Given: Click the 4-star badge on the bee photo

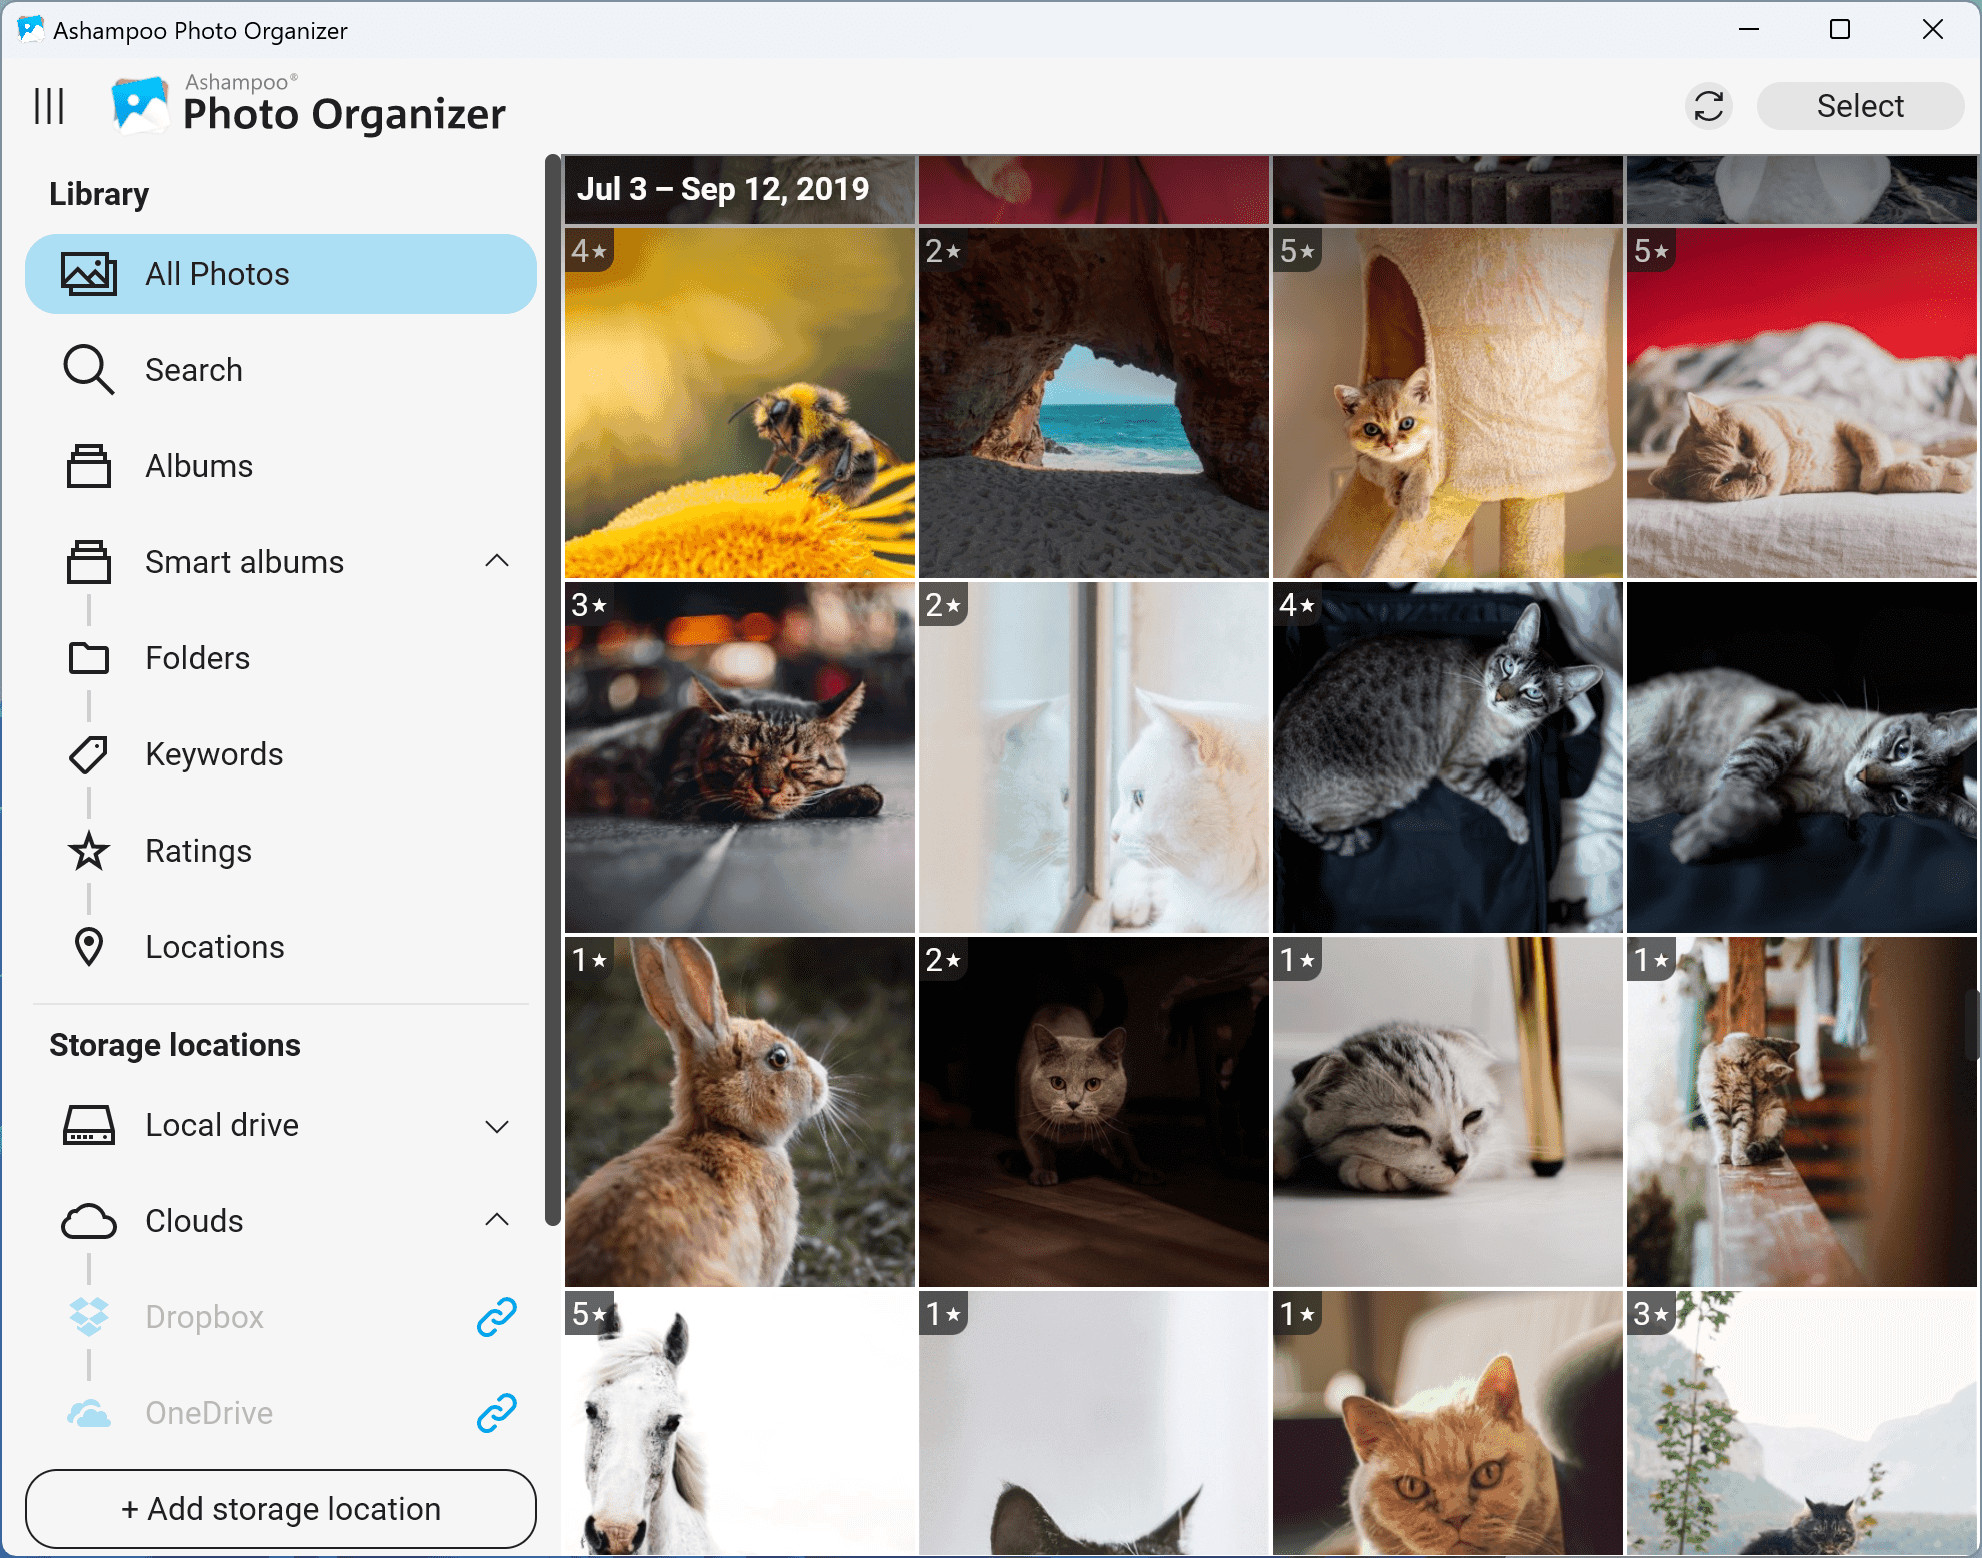Looking at the screenshot, I should click(x=589, y=251).
